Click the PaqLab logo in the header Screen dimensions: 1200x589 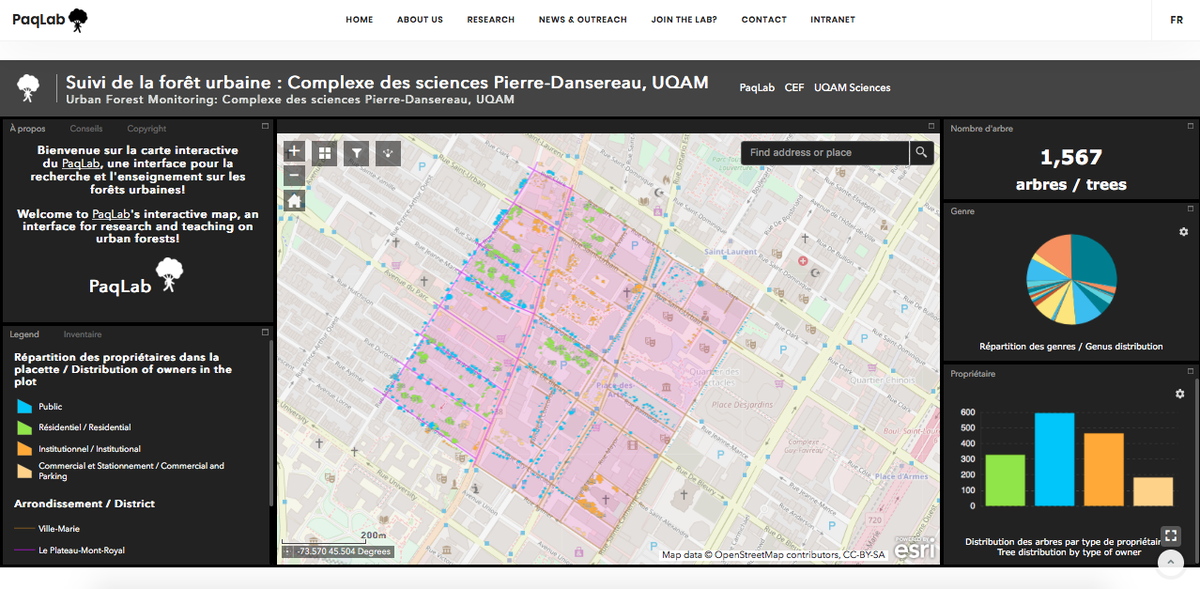(x=50, y=19)
